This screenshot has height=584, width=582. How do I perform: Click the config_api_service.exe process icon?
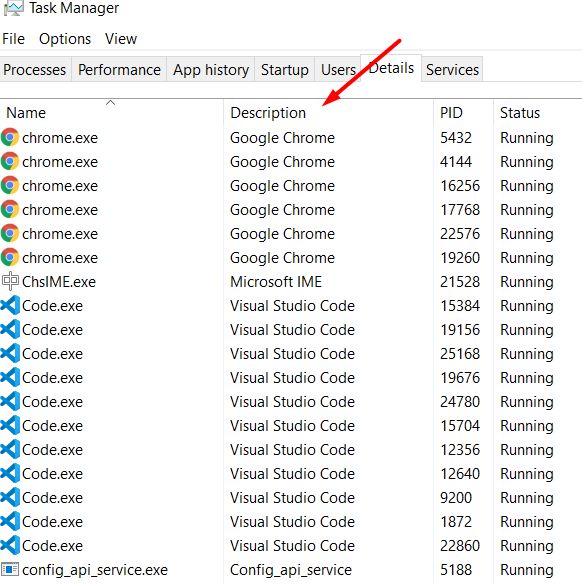point(10,569)
